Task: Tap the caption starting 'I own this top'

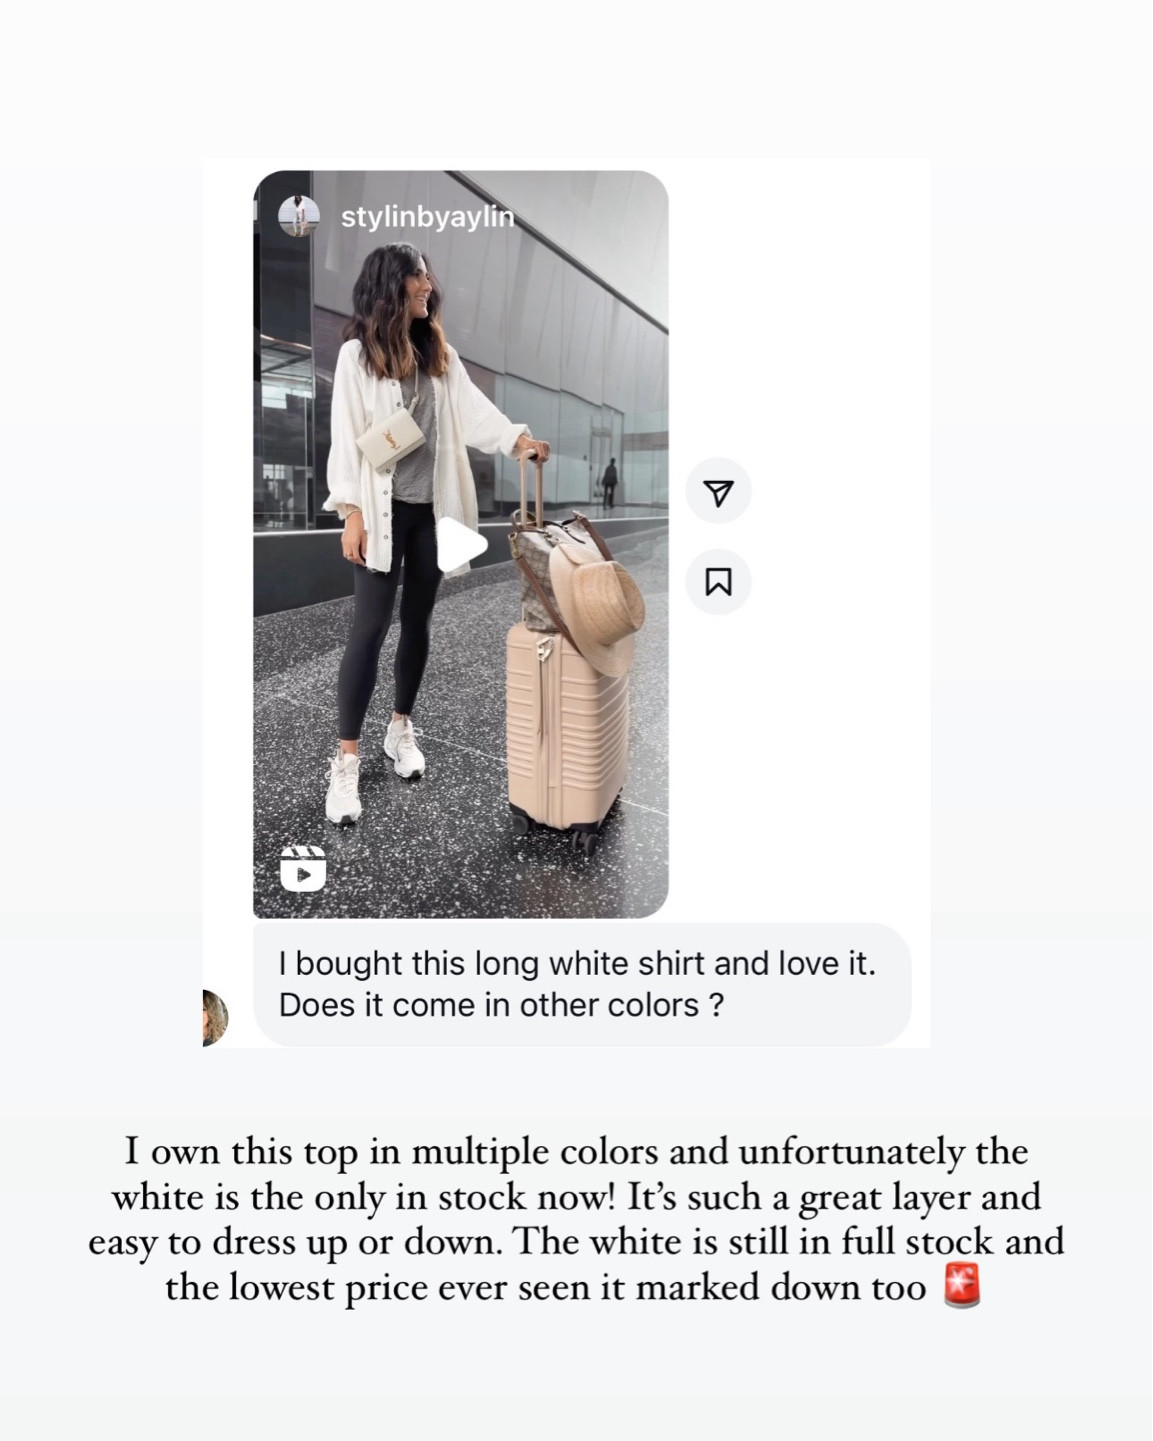Action: coord(576,1219)
